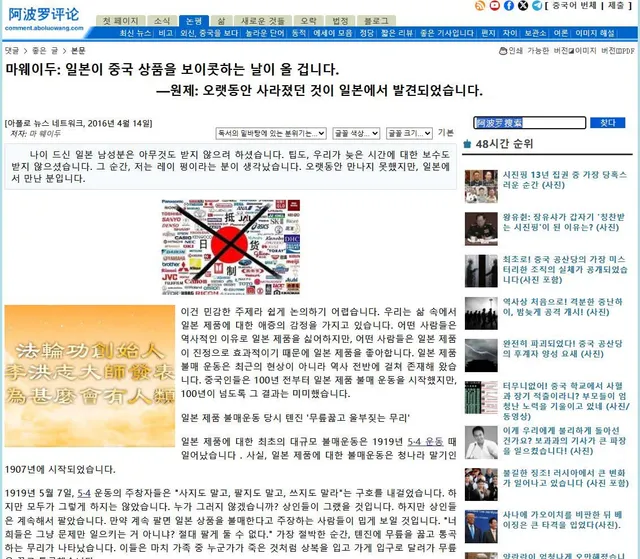The image size is (640, 559).
Task: Open 이미지 해설 submenu item
Action: pyautogui.click(x=595, y=33)
